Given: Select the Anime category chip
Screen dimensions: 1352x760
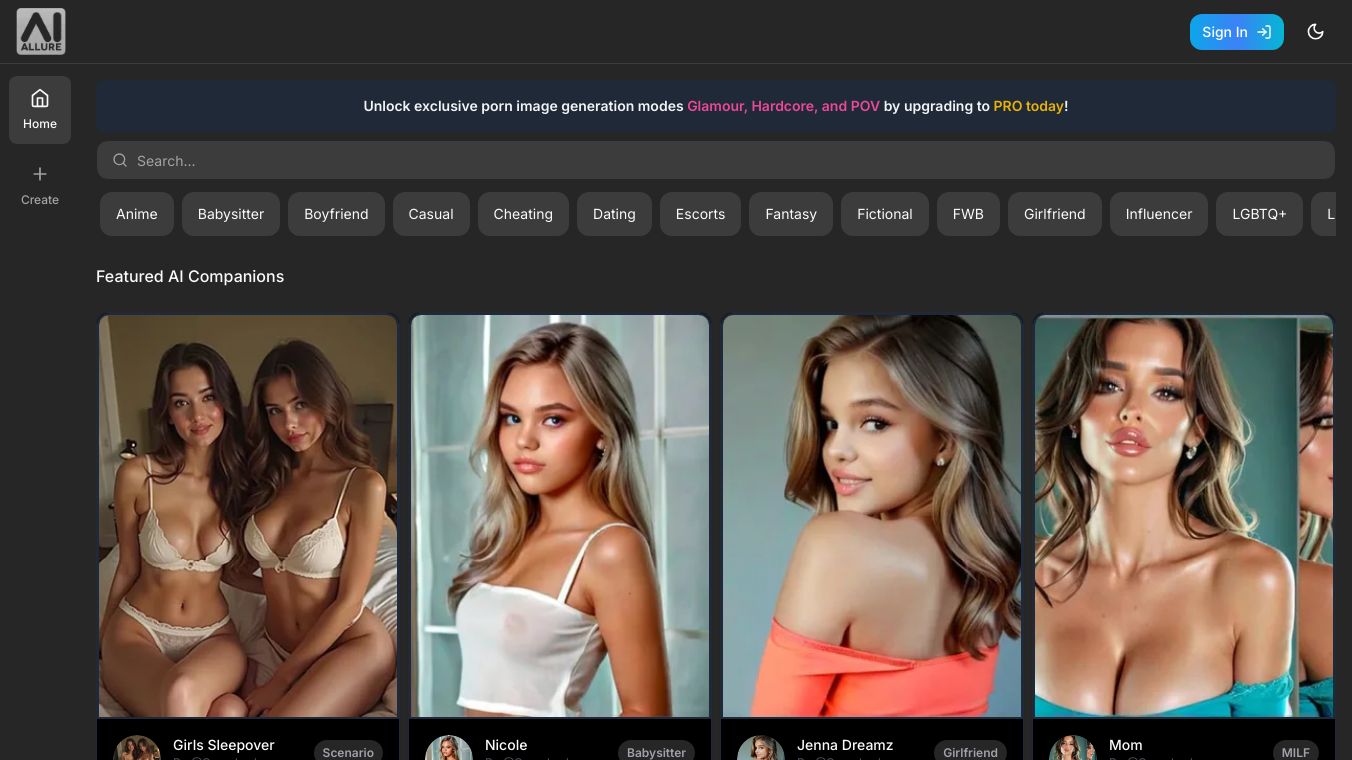Looking at the screenshot, I should coord(137,214).
